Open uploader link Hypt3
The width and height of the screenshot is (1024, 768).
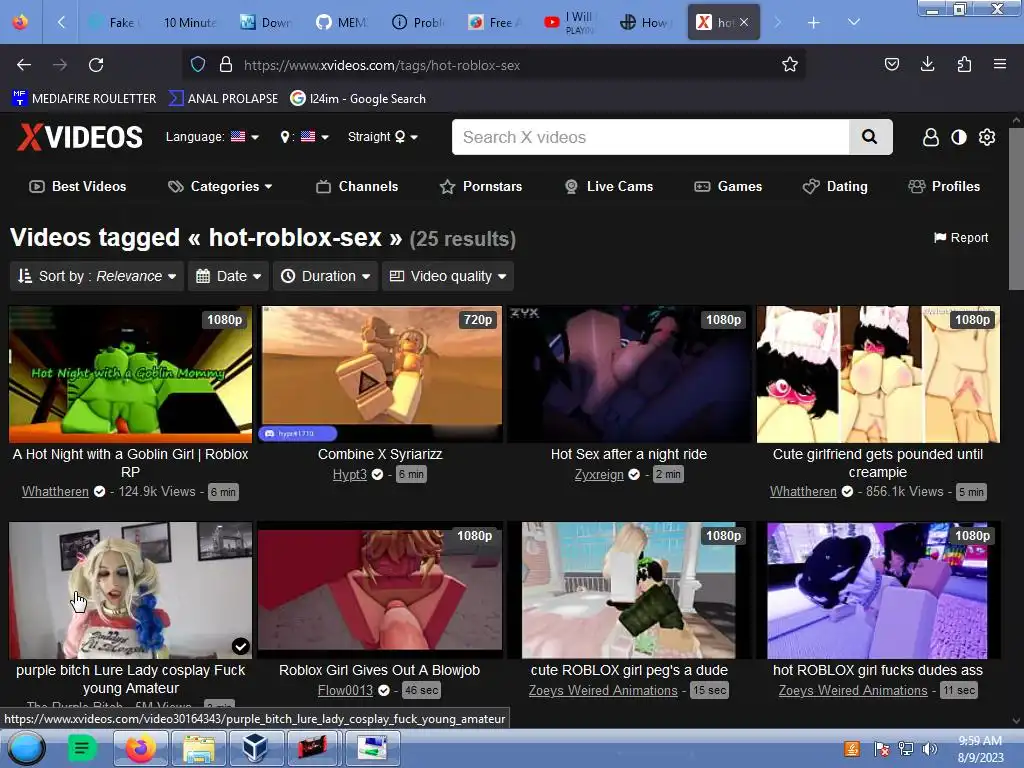pyautogui.click(x=350, y=475)
